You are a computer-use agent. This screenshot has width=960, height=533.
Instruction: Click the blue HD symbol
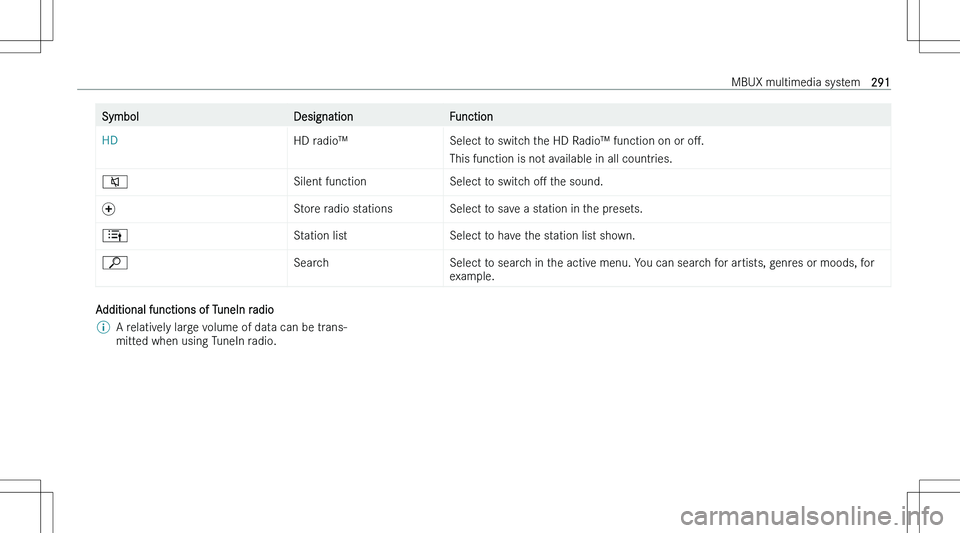[110, 141]
